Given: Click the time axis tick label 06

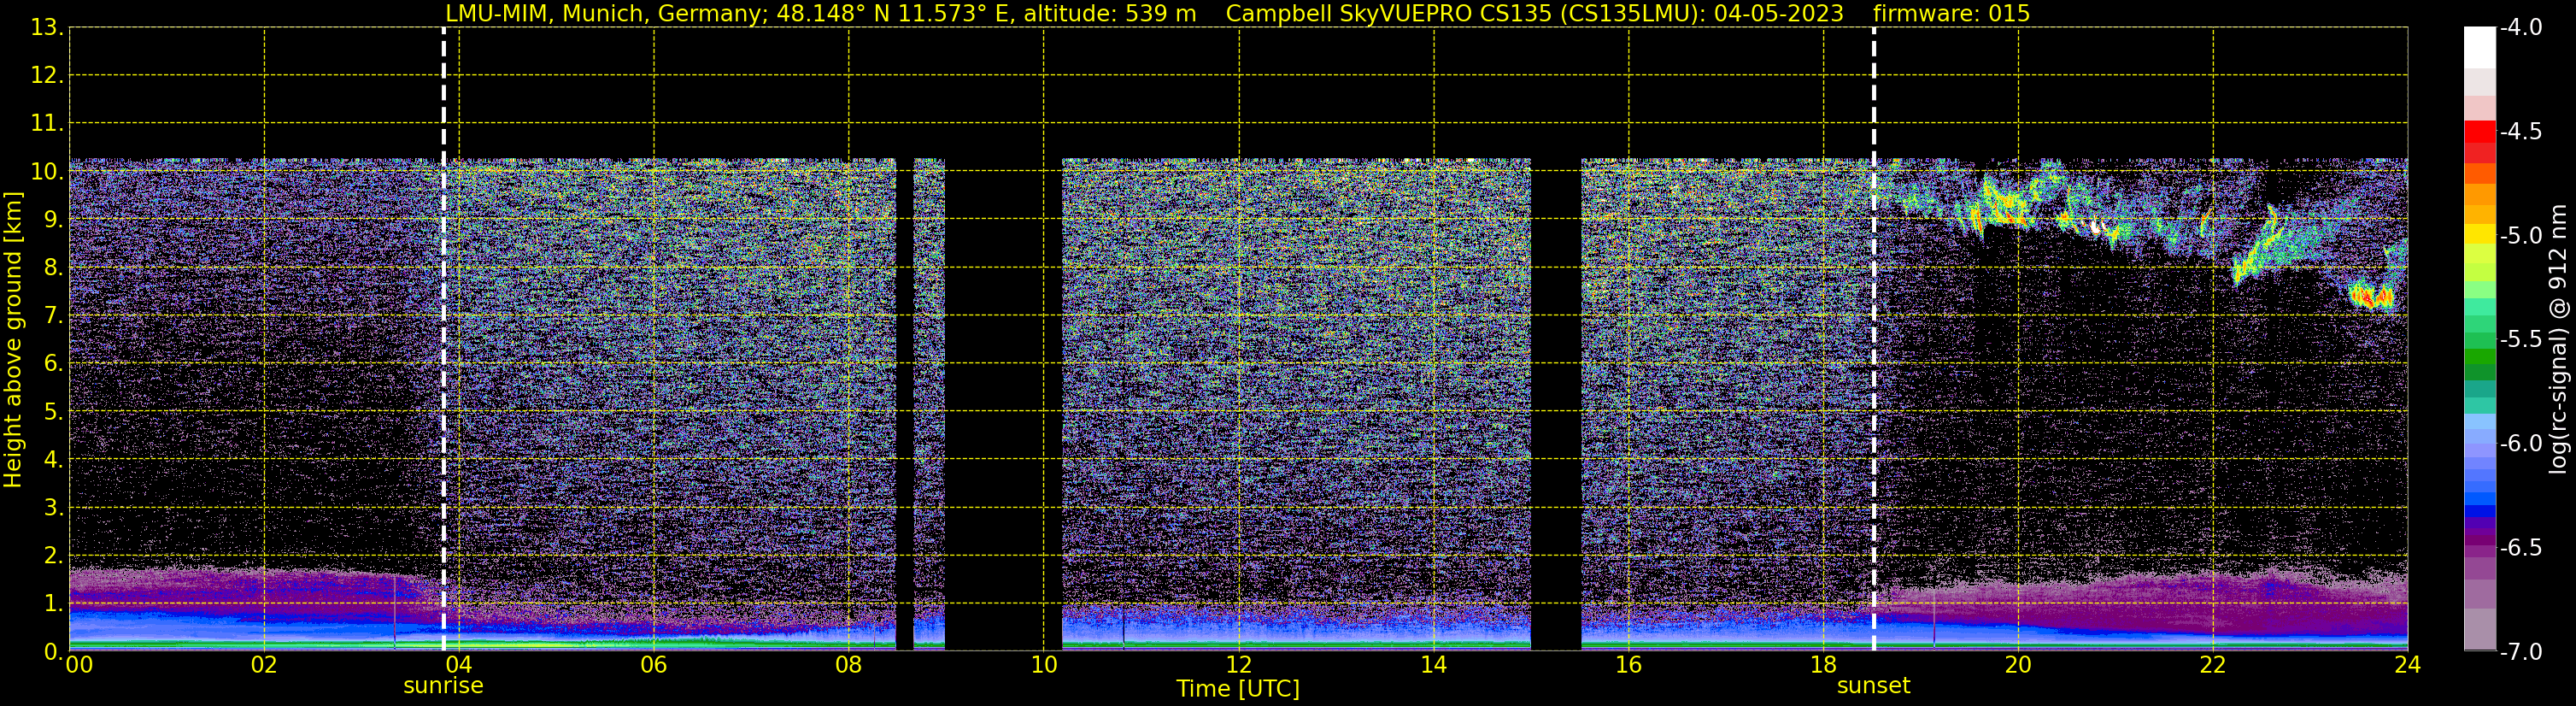Looking at the screenshot, I should point(654,665).
